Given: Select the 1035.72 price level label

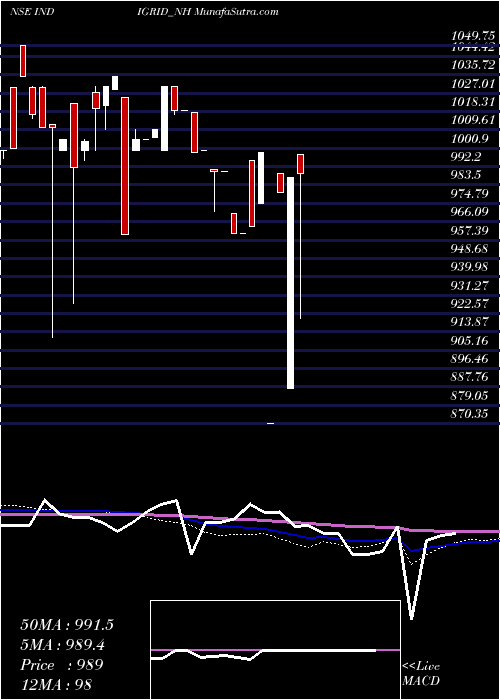Looking at the screenshot, I should 473,65.
